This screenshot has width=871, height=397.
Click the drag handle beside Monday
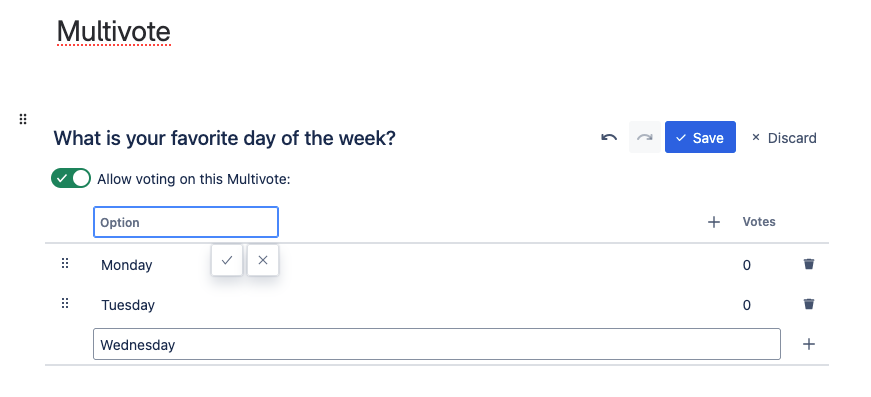point(65,263)
